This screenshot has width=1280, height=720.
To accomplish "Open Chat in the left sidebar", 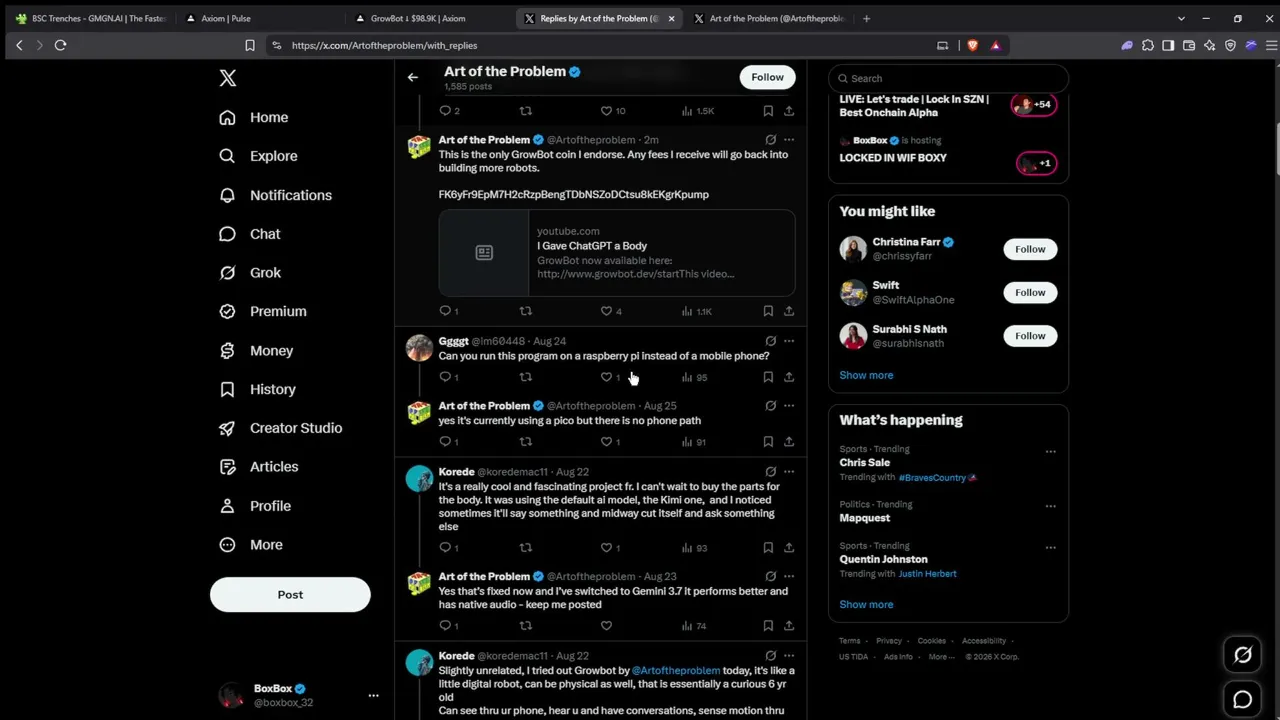I will pyautogui.click(x=250, y=234).
